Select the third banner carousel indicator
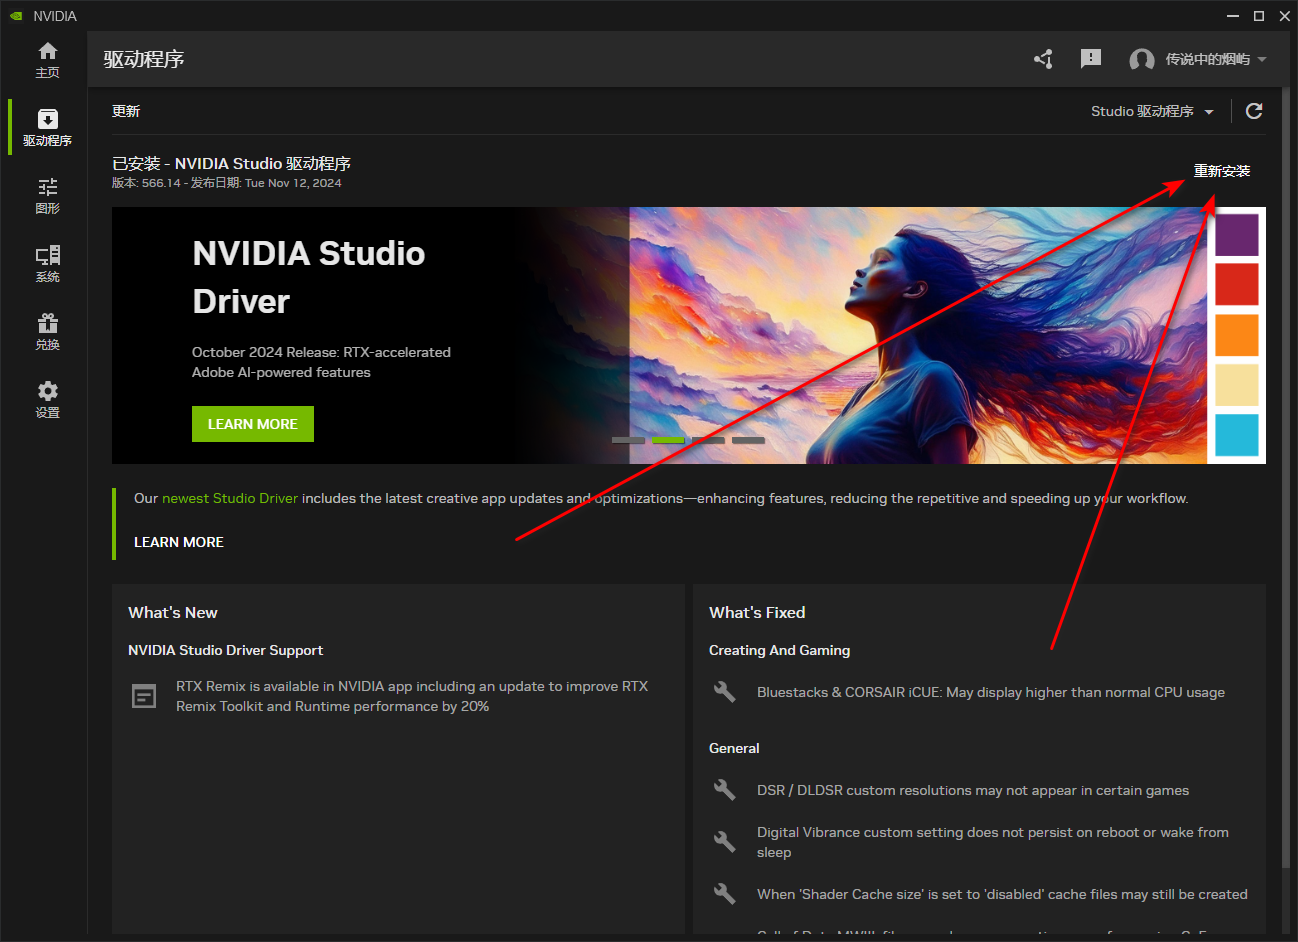This screenshot has width=1298, height=942. (x=708, y=440)
